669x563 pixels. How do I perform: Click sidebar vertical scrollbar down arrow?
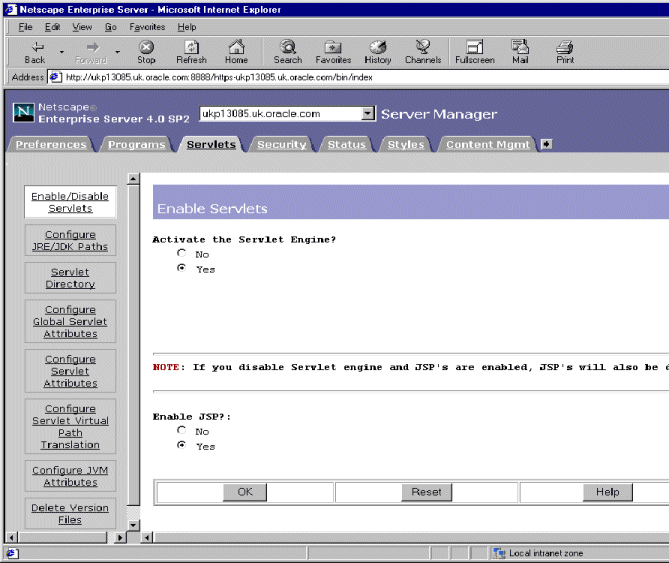click(134, 525)
